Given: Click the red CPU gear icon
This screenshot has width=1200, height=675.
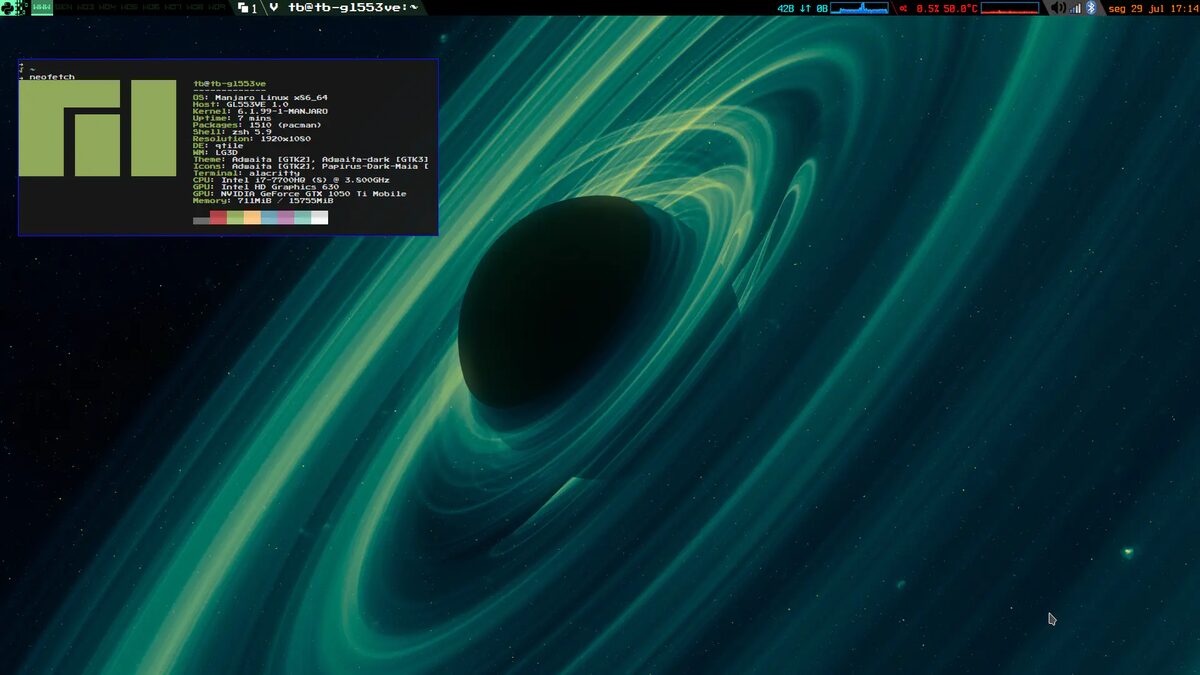Looking at the screenshot, I should 903,7.
